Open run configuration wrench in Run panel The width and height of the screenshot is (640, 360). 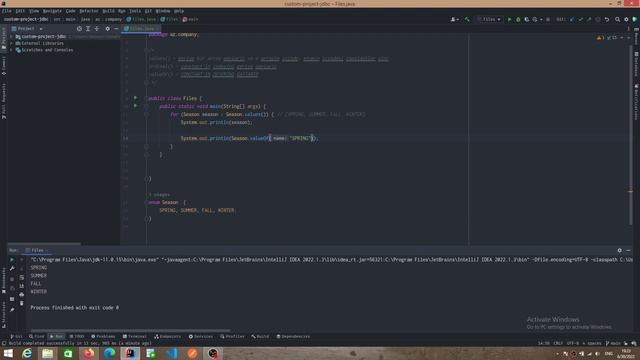point(12,268)
